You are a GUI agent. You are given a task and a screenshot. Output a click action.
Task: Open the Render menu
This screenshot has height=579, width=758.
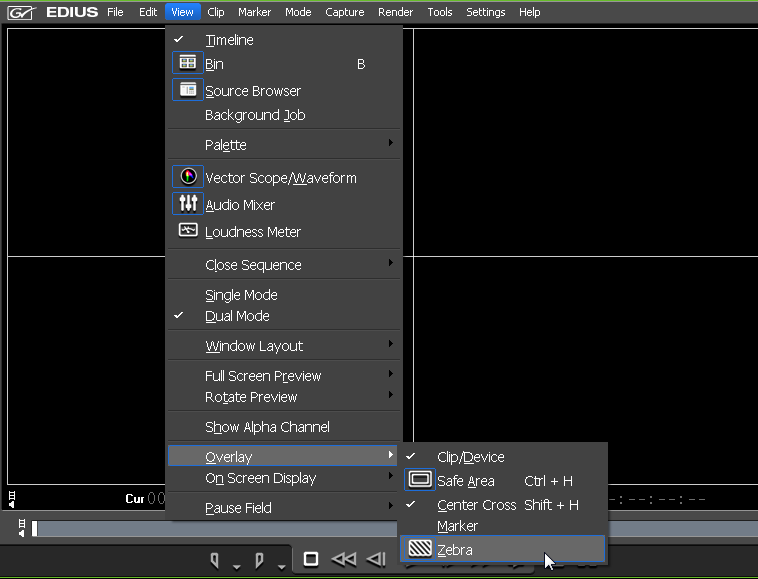click(396, 12)
